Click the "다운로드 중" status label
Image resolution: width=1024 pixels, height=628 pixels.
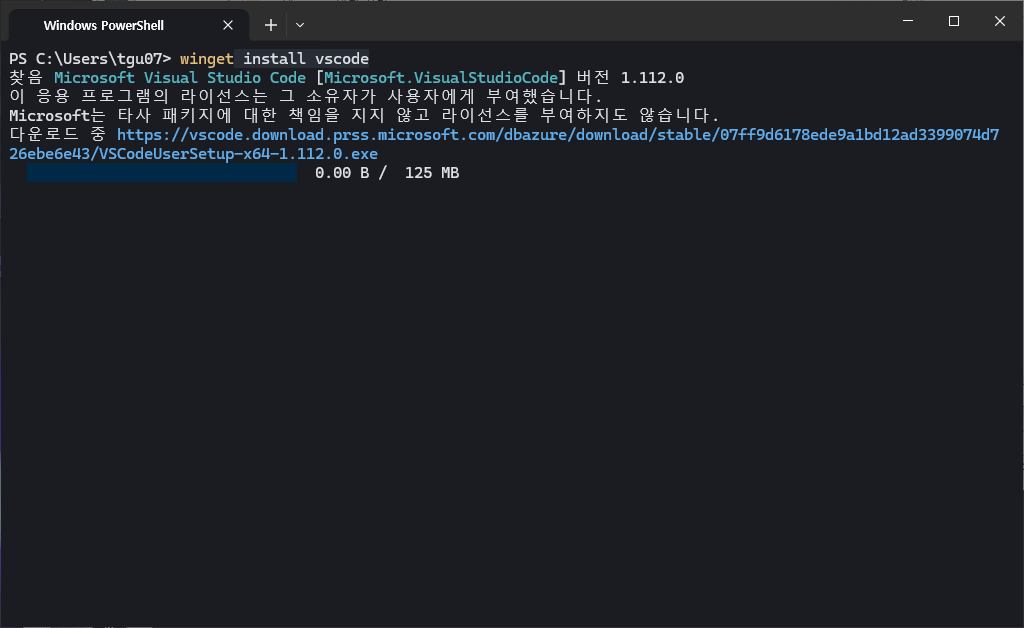tap(58, 135)
